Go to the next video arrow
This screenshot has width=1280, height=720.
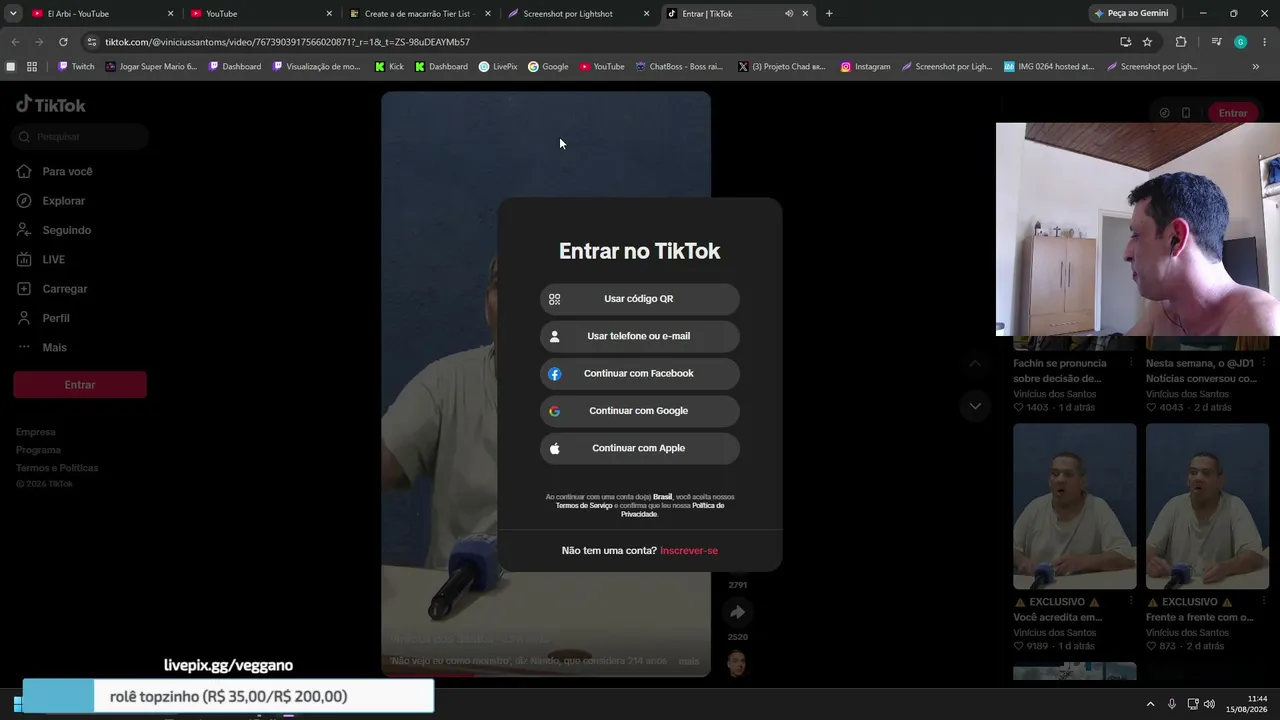(x=975, y=406)
